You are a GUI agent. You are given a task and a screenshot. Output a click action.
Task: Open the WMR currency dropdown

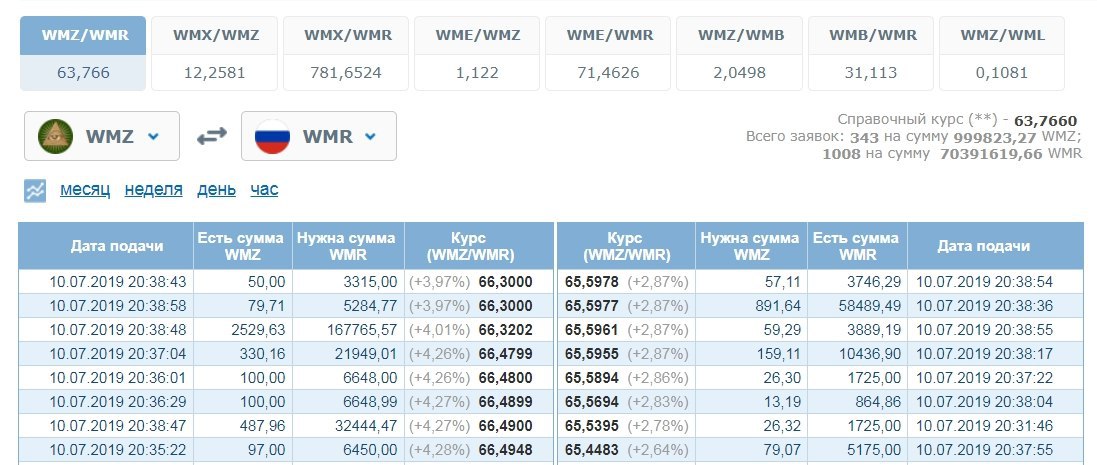pyautogui.click(x=319, y=136)
